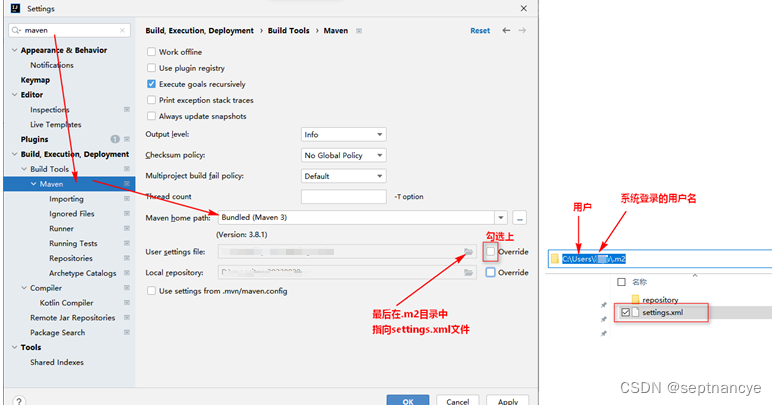
Task: Uncheck the settings.xml file checkbox in Explorer
Action: coord(626,312)
